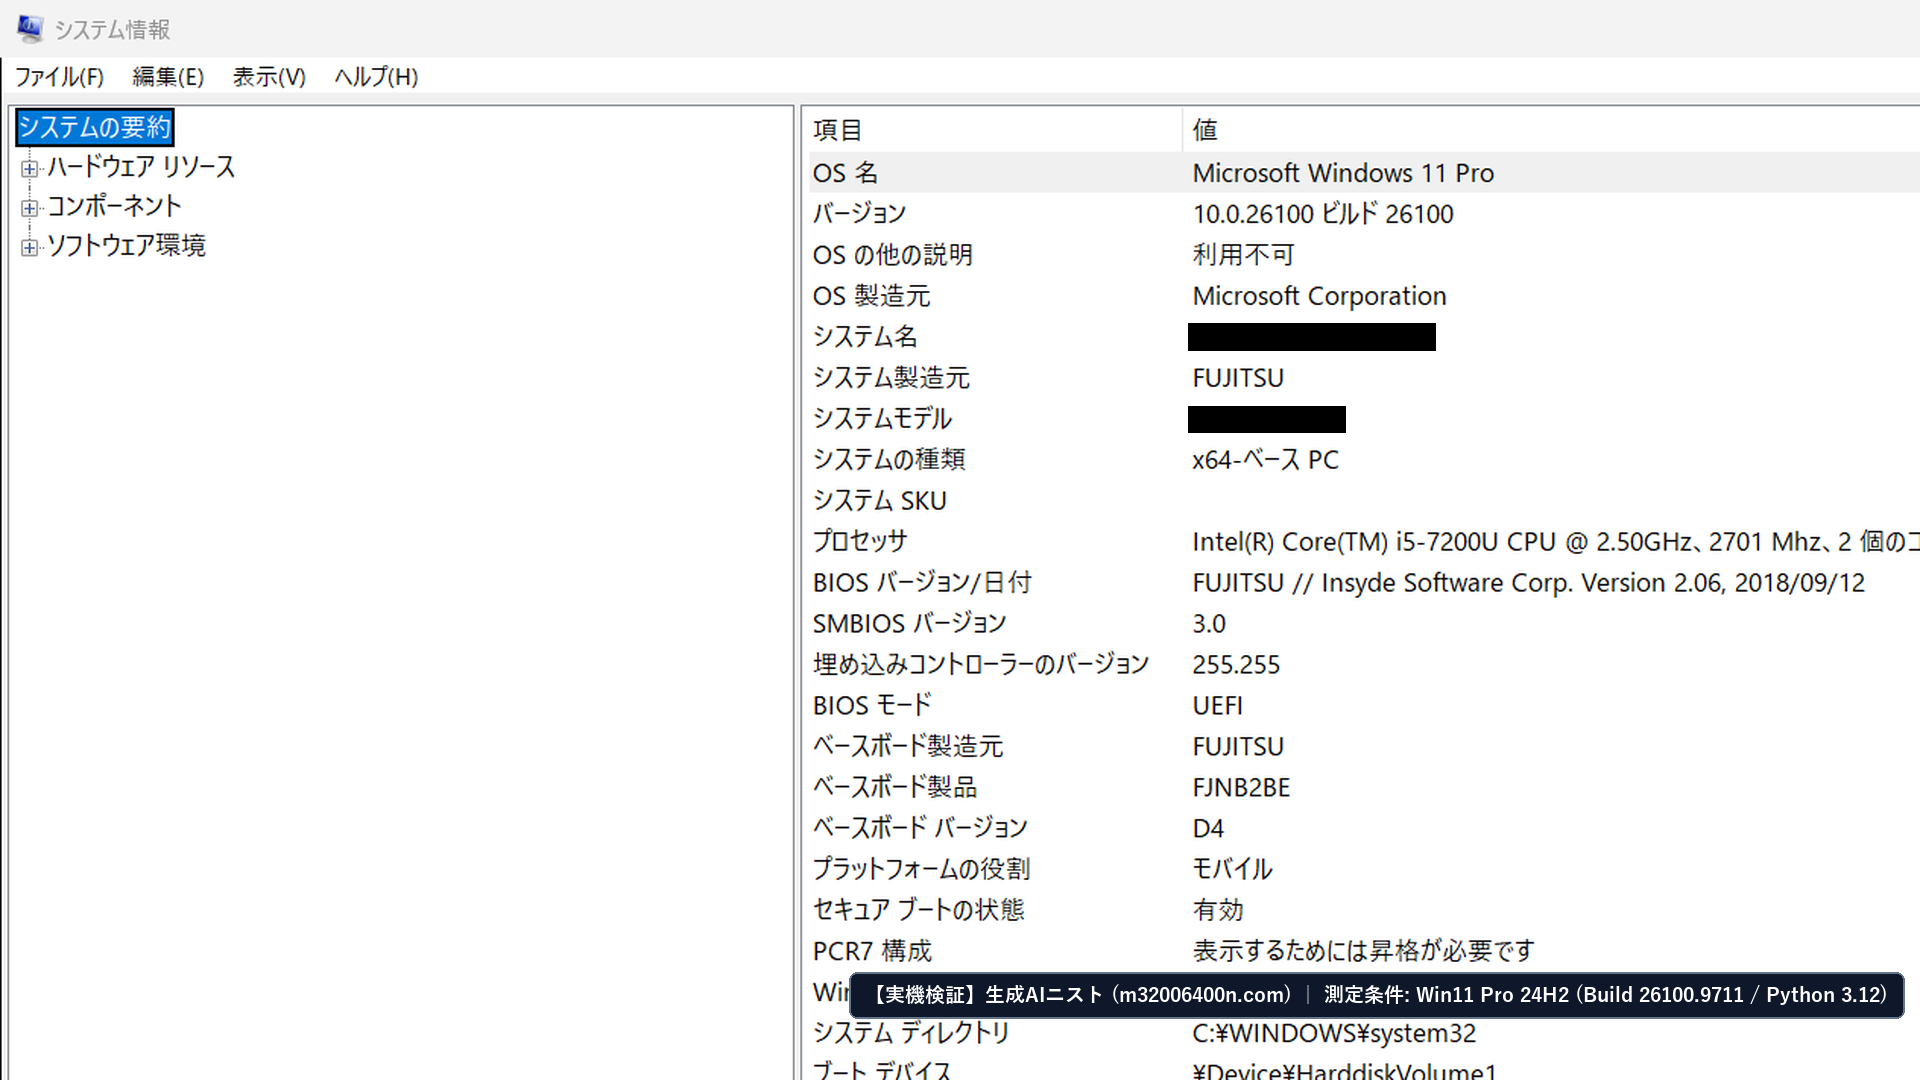The image size is (1920, 1080).
Task: Select the バージョン row label
Action: [859, 214]
